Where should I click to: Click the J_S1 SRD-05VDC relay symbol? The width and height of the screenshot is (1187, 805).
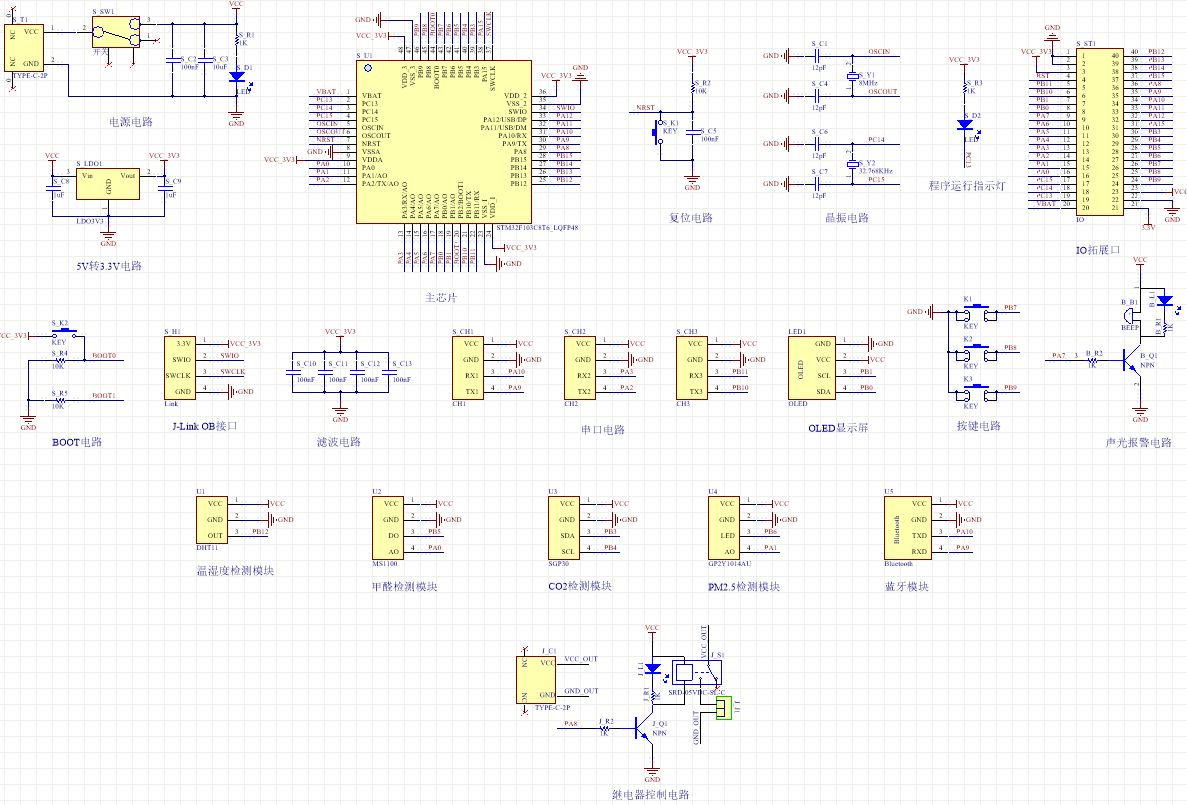pos(696,672)
